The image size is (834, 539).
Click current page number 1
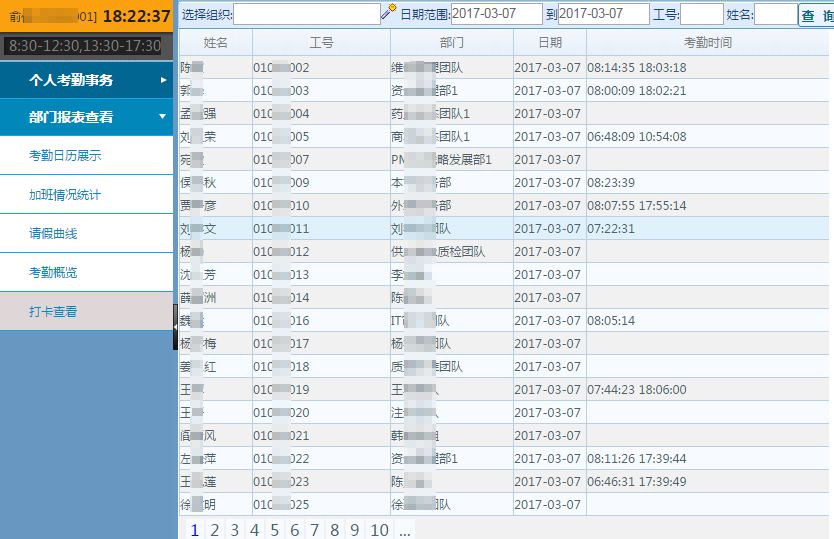[195, 530]
